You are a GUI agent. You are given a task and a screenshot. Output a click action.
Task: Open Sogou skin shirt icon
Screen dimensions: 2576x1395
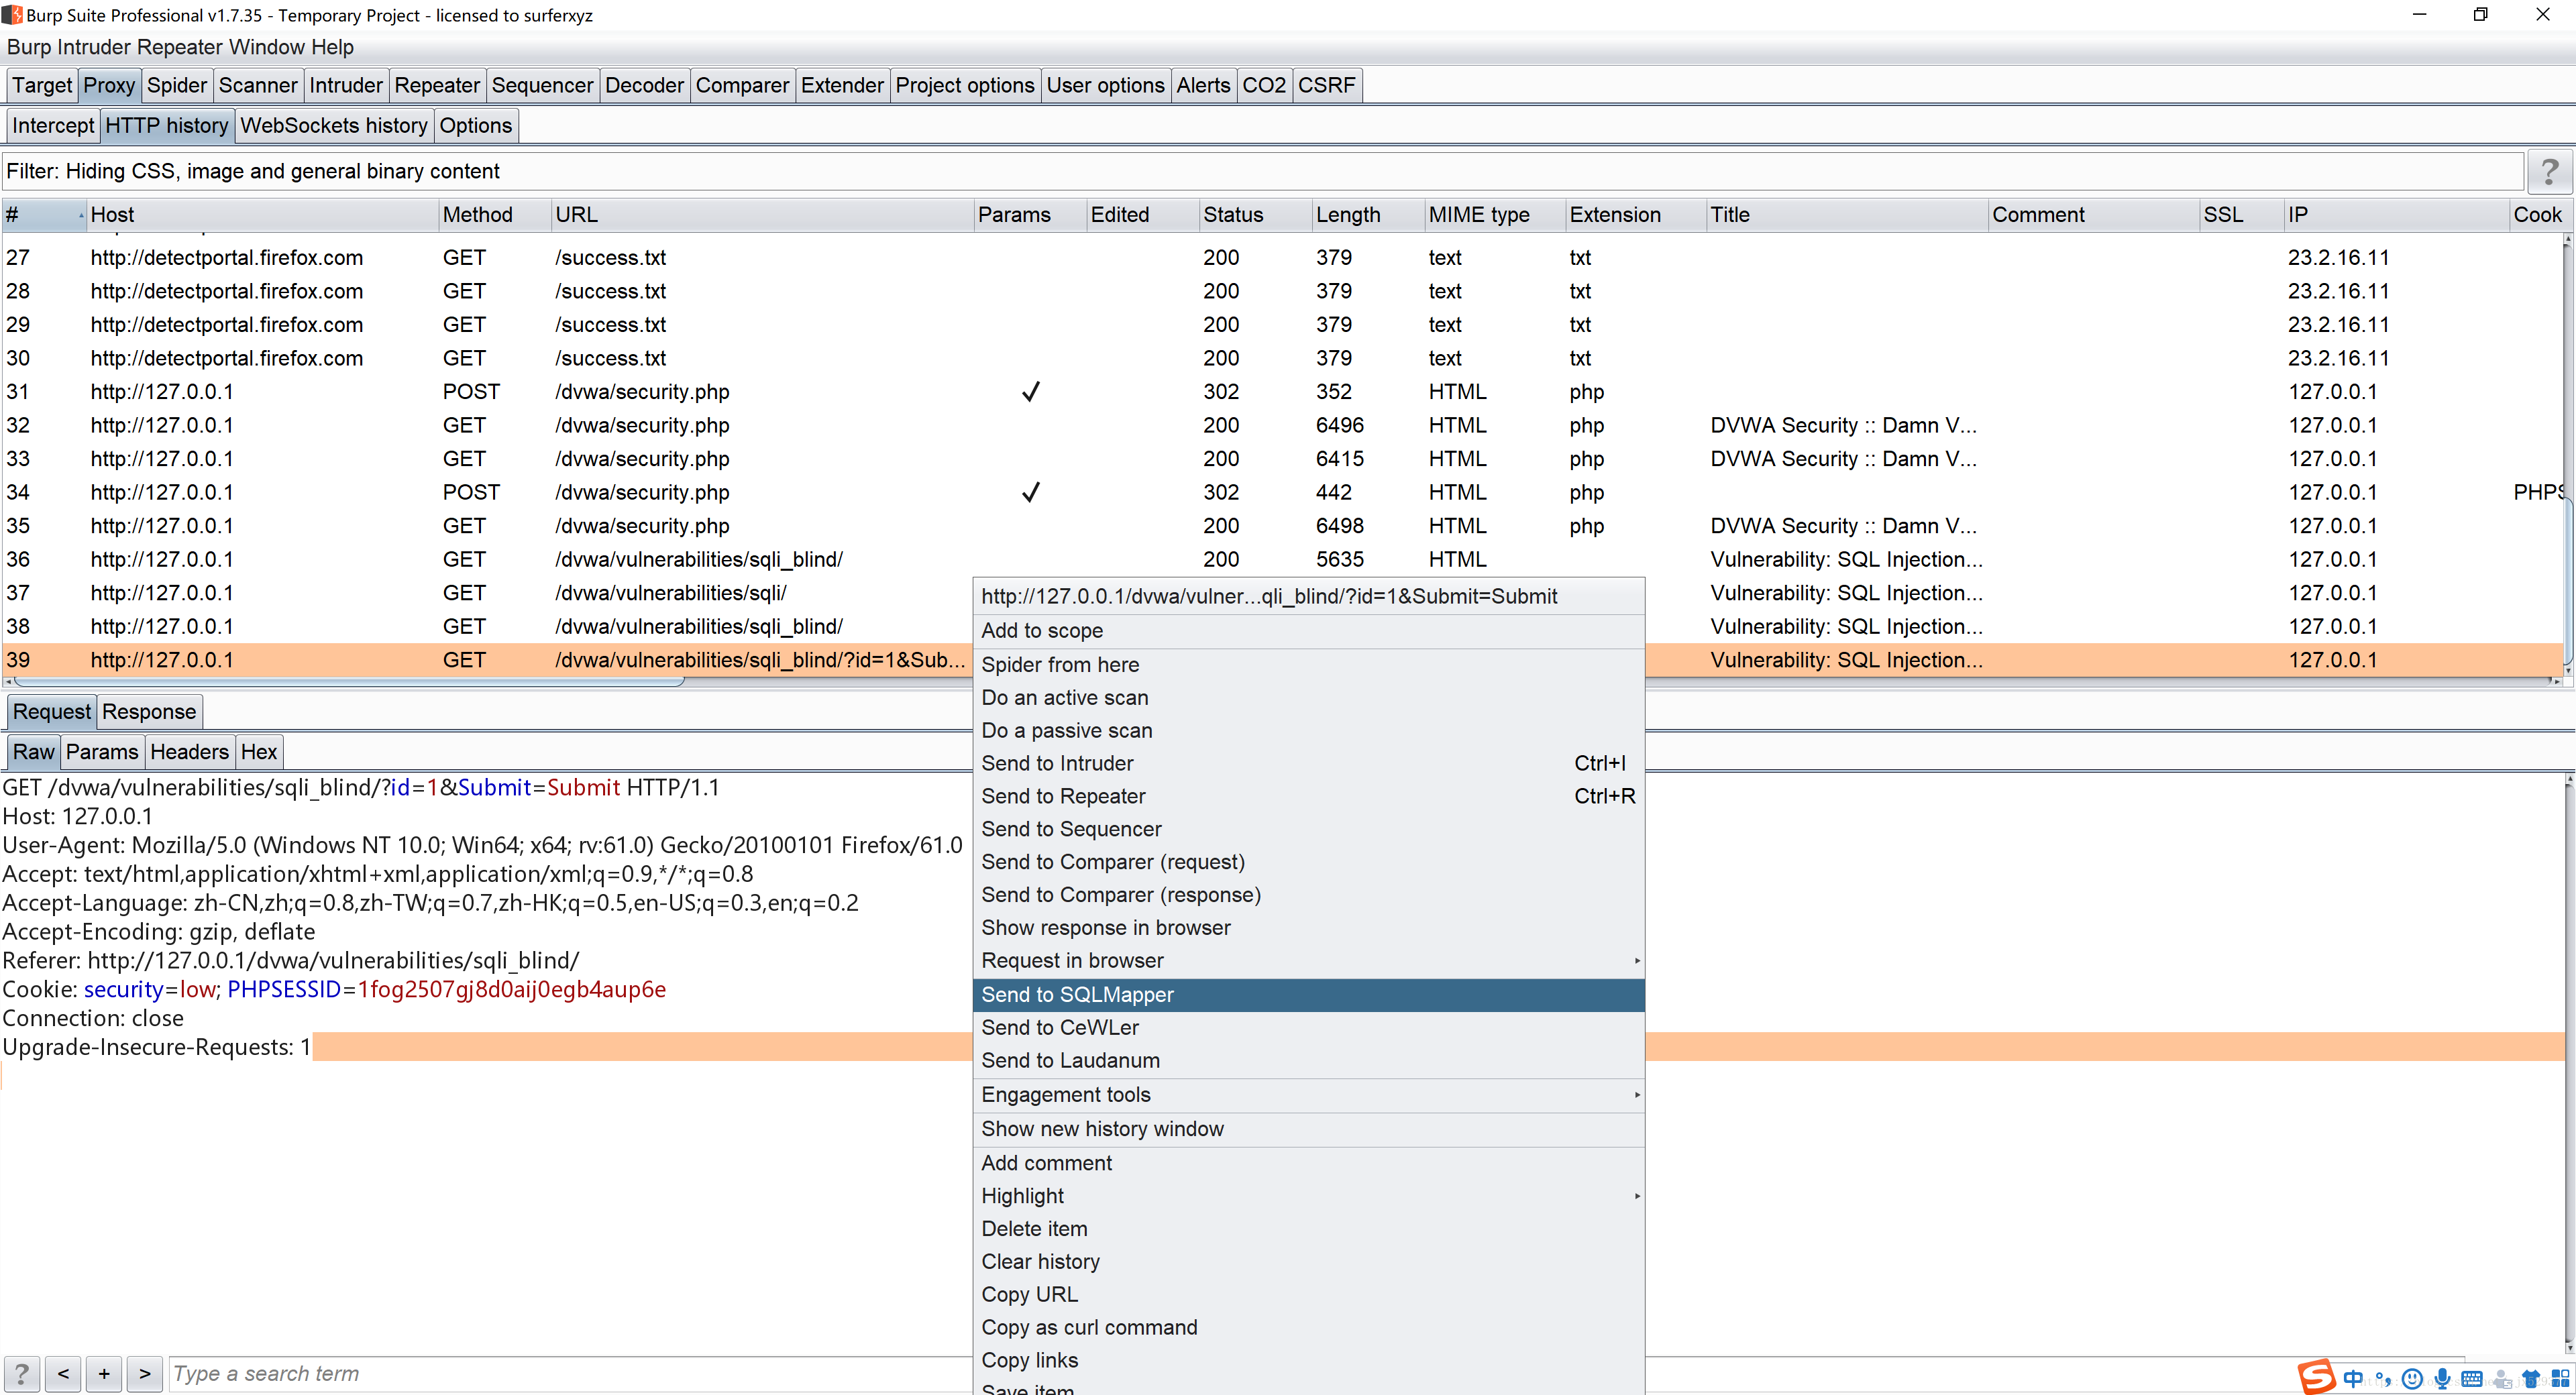[2531, 1379]
